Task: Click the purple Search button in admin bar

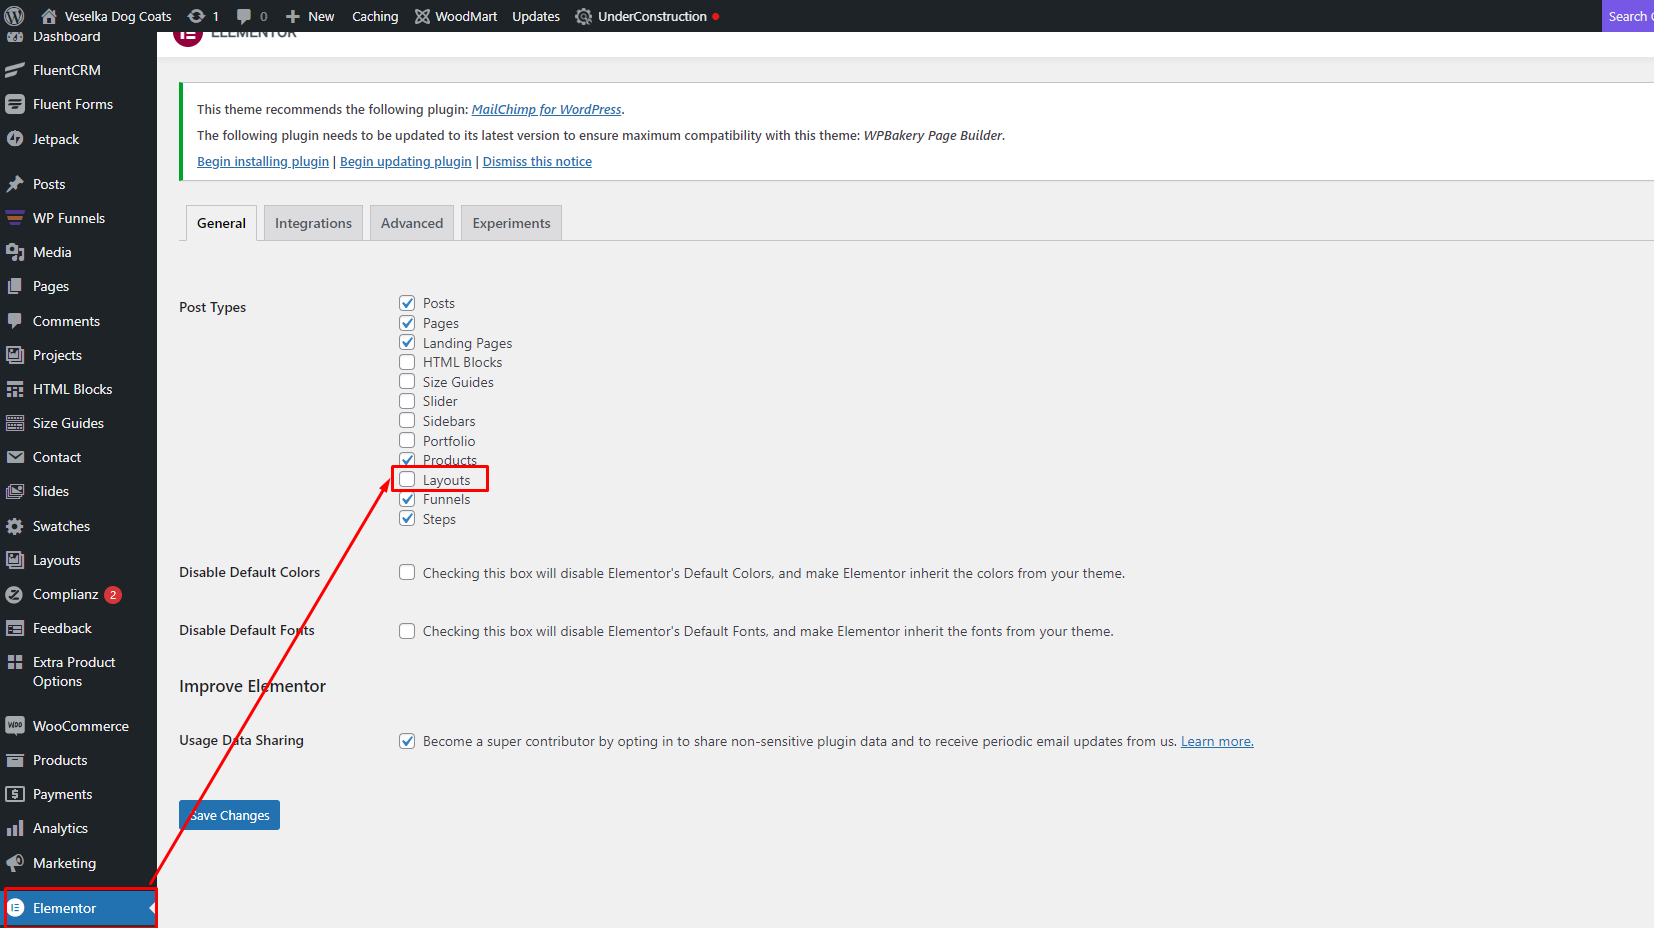Action: point(1628,16)
